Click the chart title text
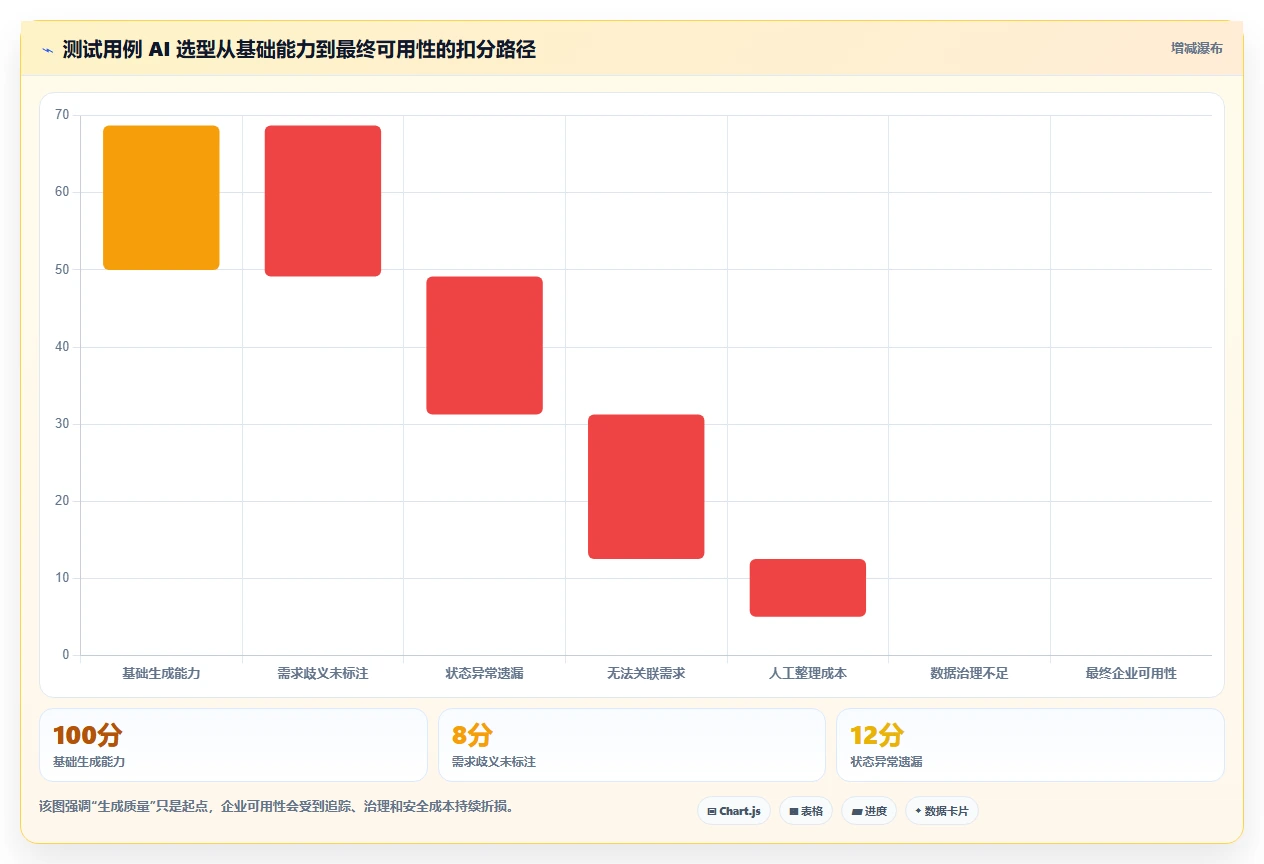Image resolution: width=1264 pixels, height=864 pixels. point(299,50)
